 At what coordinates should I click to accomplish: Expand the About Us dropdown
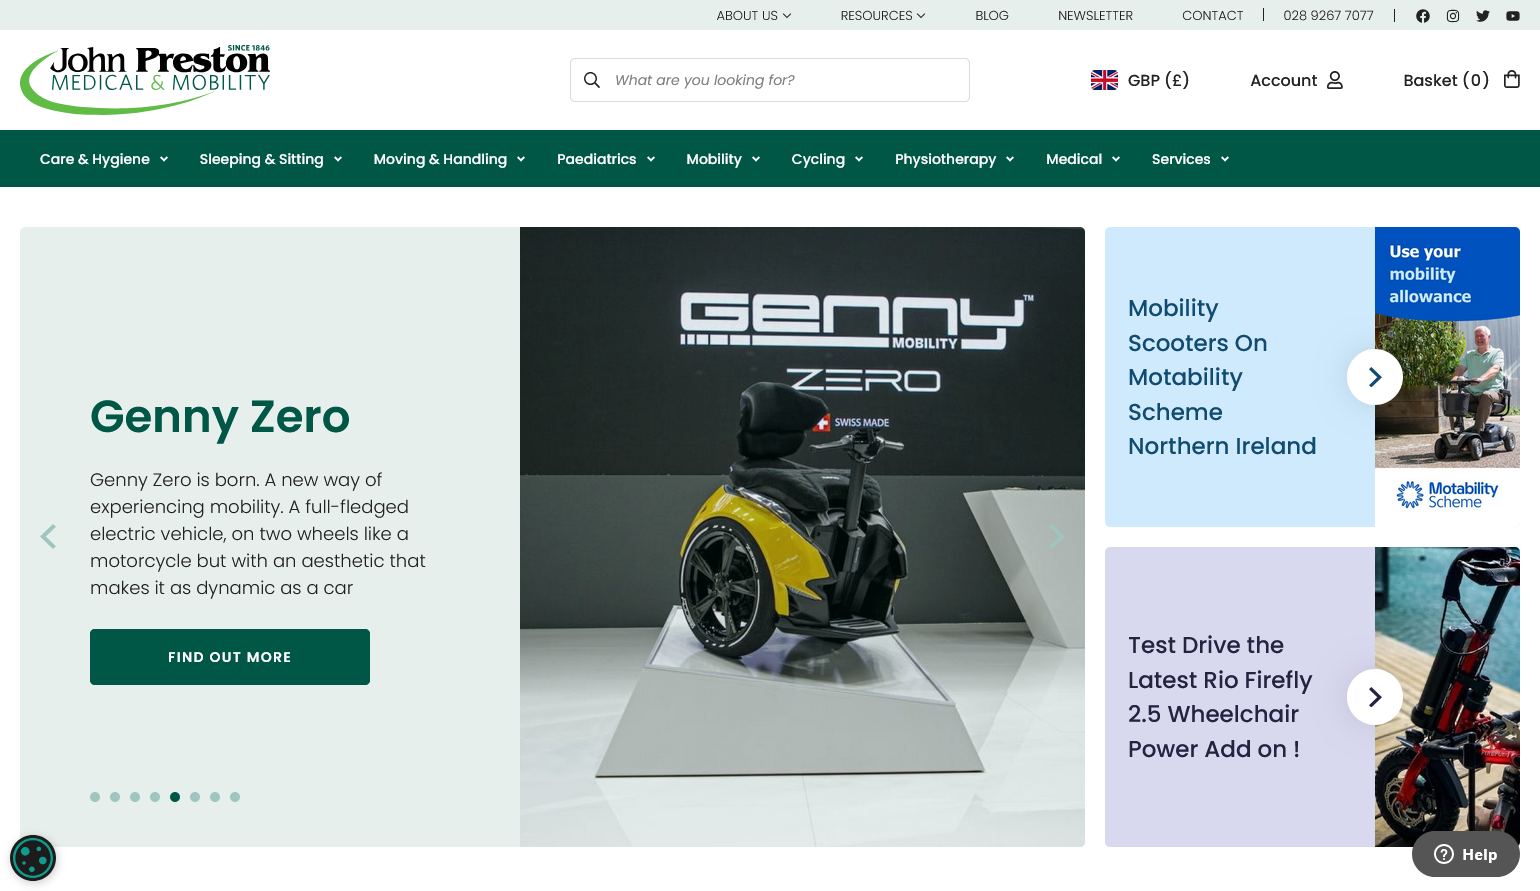pos(754,16)
